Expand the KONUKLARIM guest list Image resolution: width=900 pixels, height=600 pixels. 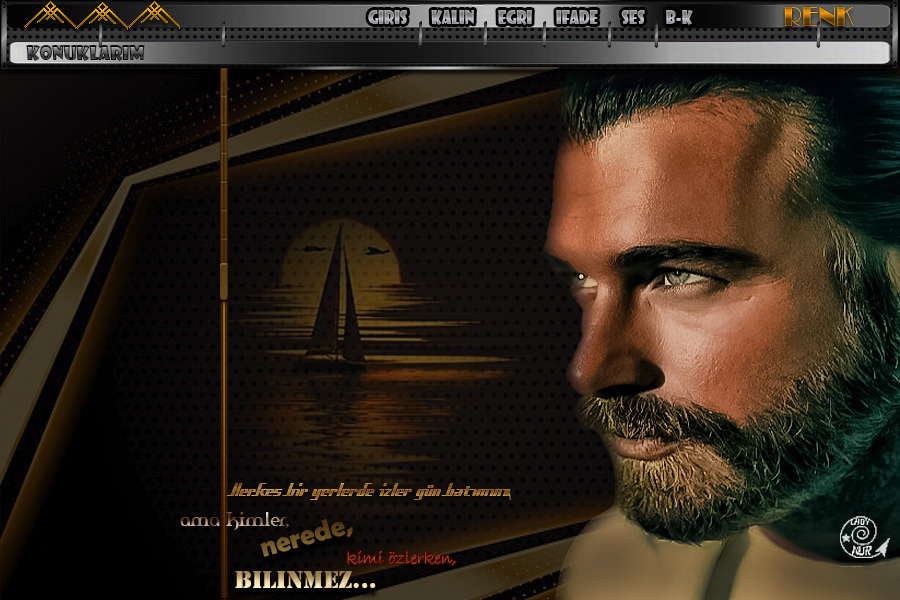coord(85,53)
